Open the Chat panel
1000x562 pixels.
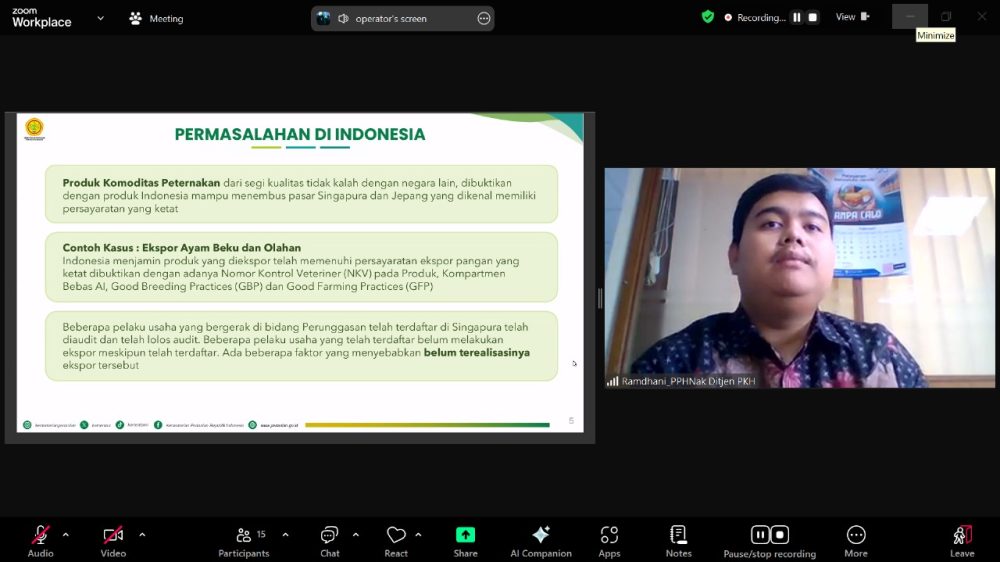pyautogui.click(x=330, y=541)
